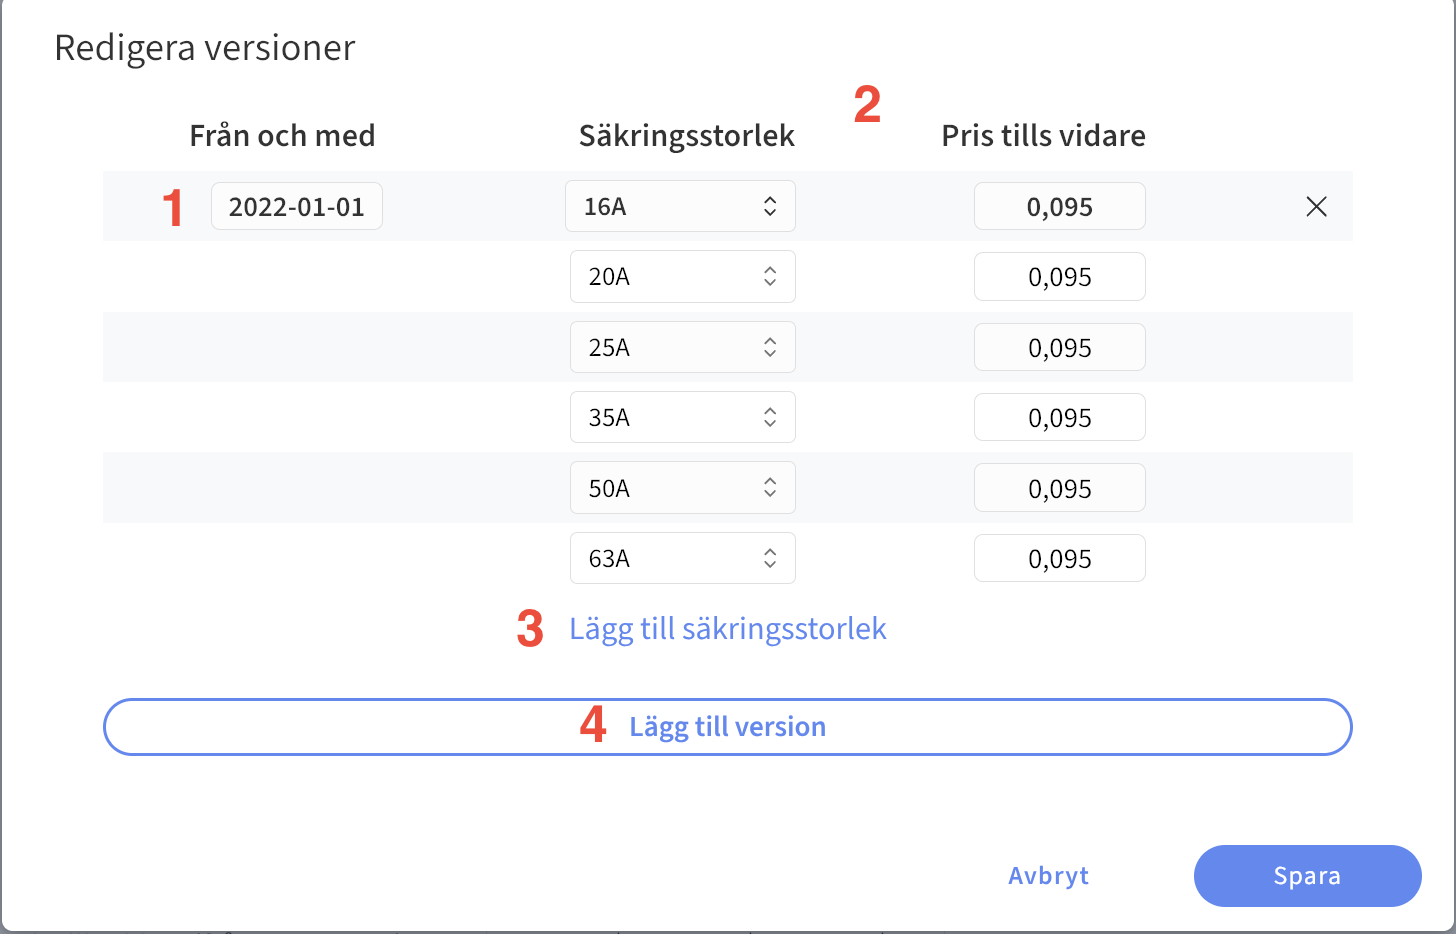This screenshot has height=934, width=1456.
Task: Click the Lägg till version button
Action: 728,727
